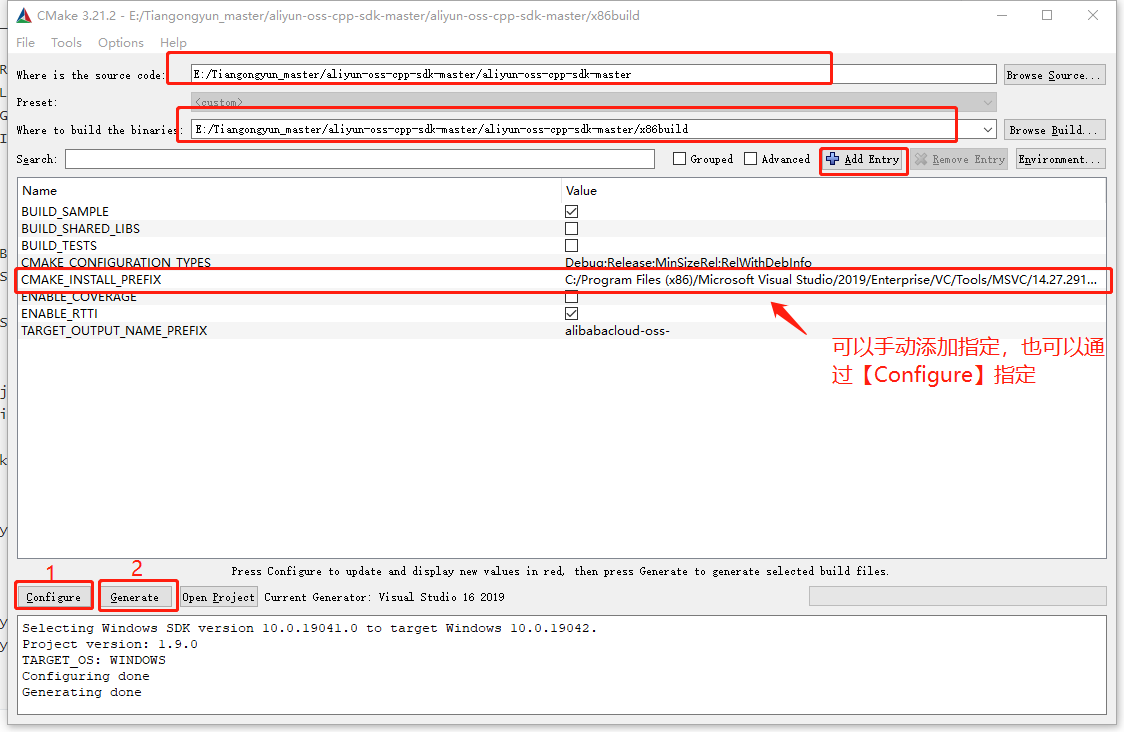Enable the BUILD_TESTS checkbox

tap(571, 246)
